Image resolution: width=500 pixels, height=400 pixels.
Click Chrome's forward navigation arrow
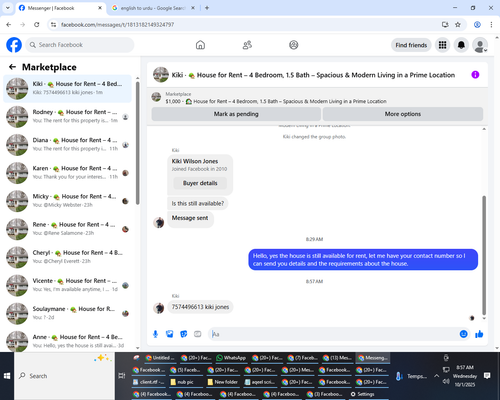pyautogui.click(x=23, y=25)
